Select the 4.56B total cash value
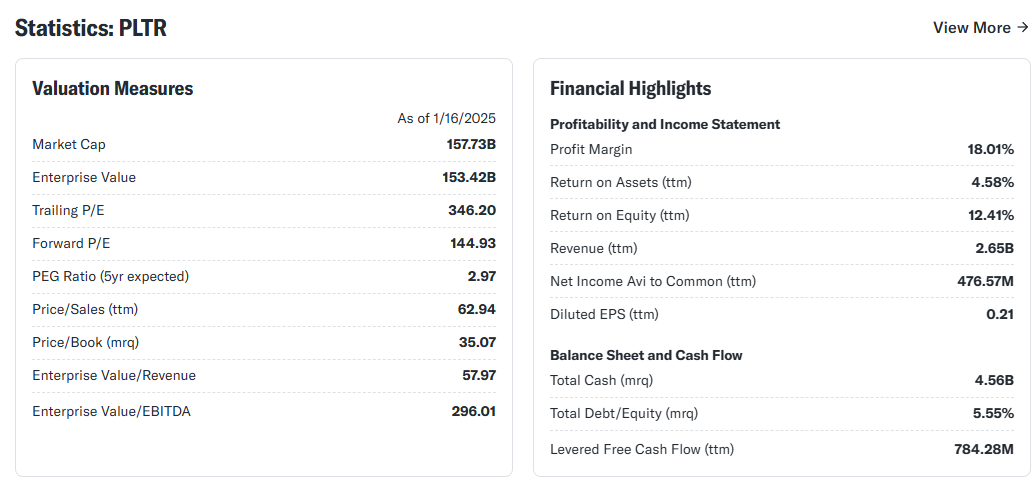 995,381
